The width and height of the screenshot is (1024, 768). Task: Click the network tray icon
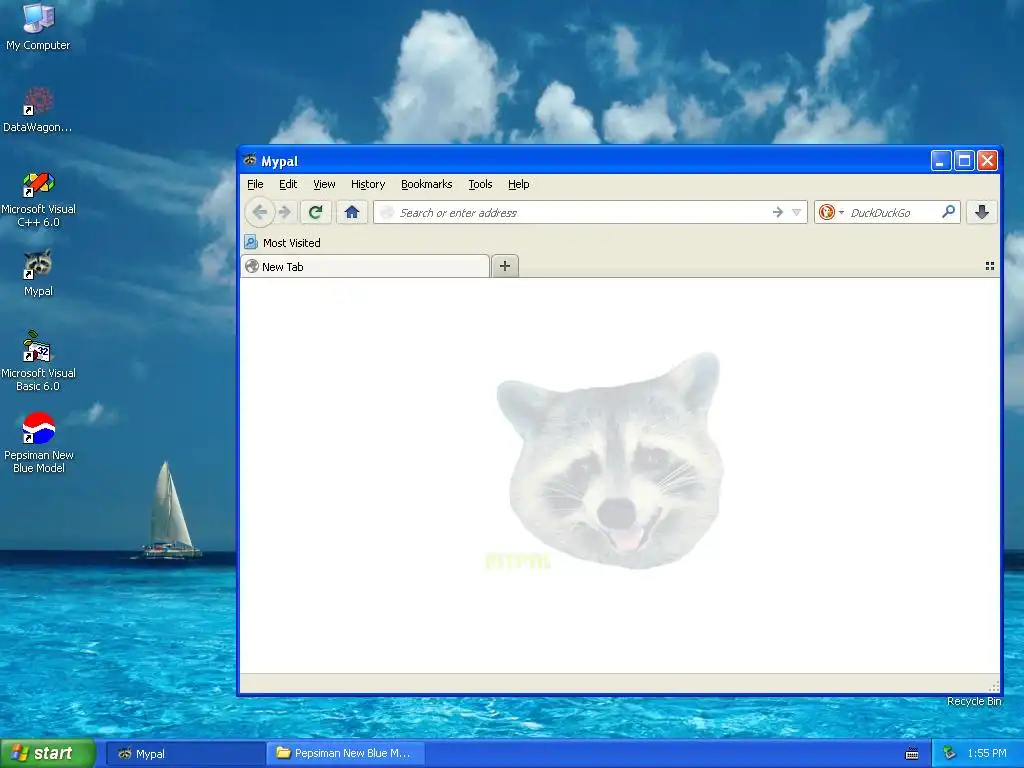tap(949, 754)
